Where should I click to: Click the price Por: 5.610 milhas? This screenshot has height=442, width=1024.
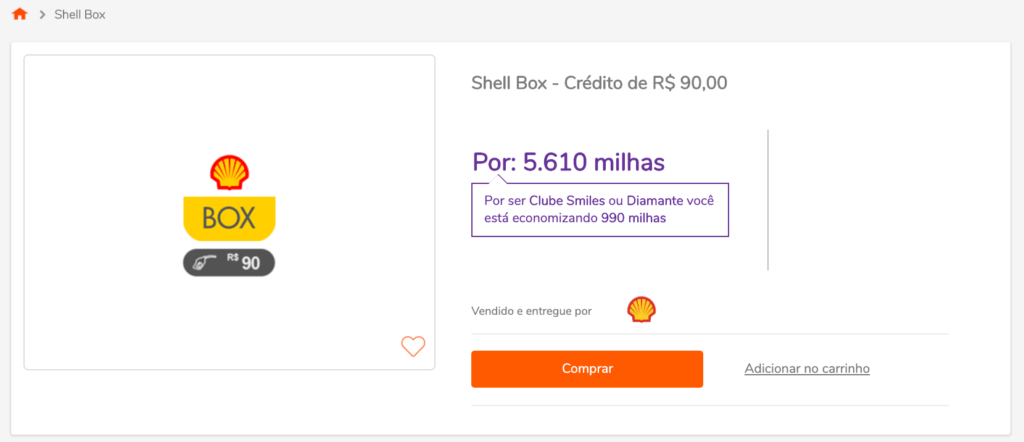568,161
